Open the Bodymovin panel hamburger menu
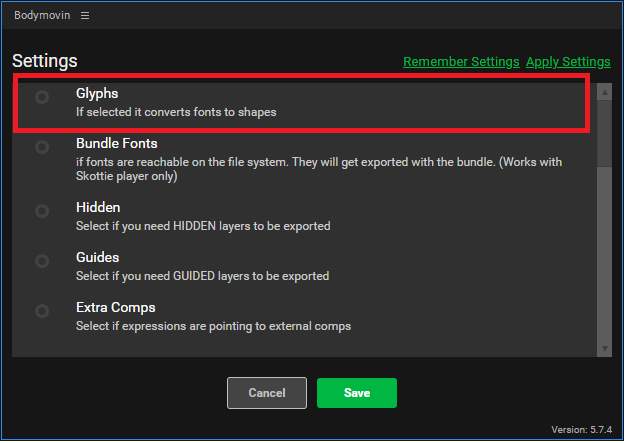627x443 pixels. tap(85, 16)
